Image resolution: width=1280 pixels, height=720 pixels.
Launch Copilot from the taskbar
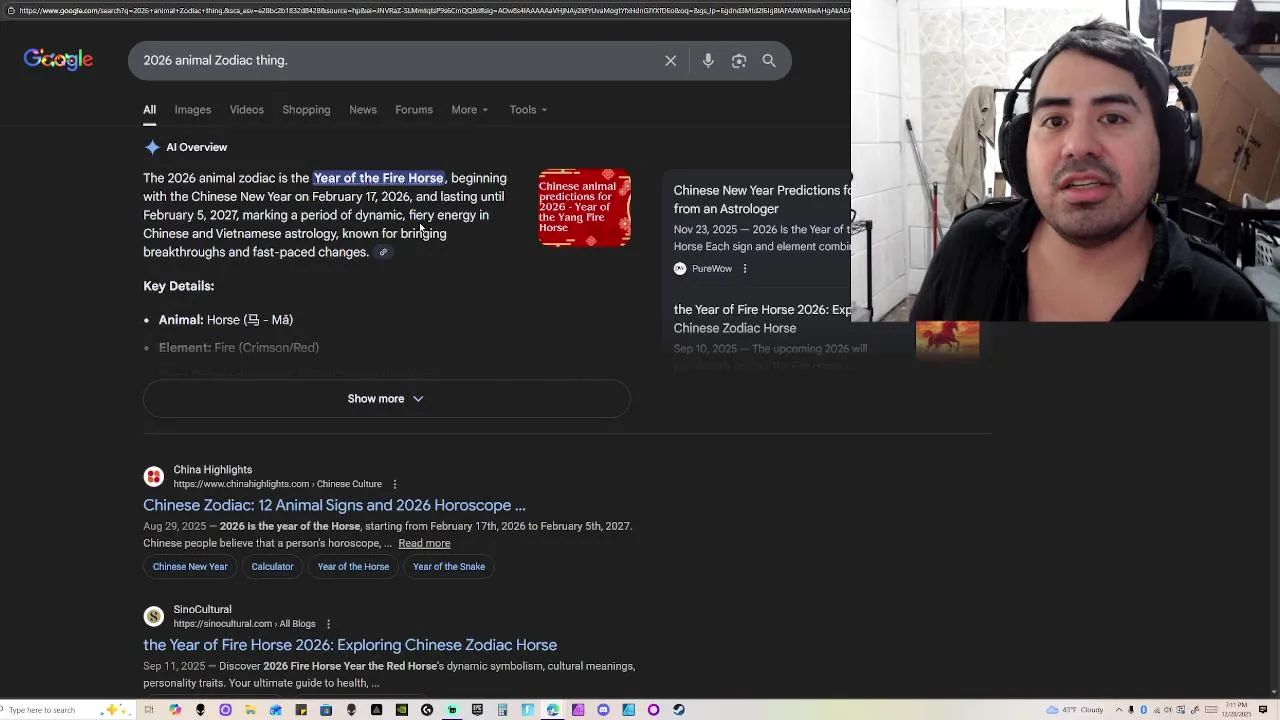point(175,710)
